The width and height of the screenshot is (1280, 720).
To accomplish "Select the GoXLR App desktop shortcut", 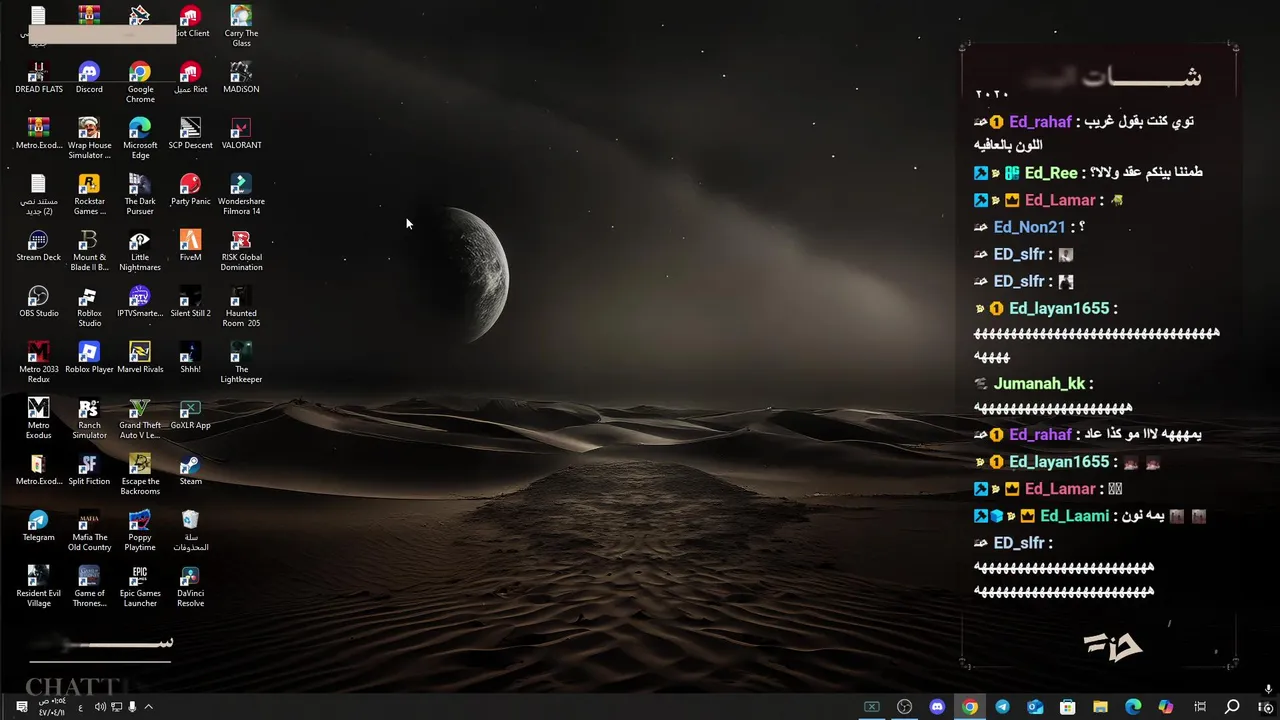I will tap(190, 414).
